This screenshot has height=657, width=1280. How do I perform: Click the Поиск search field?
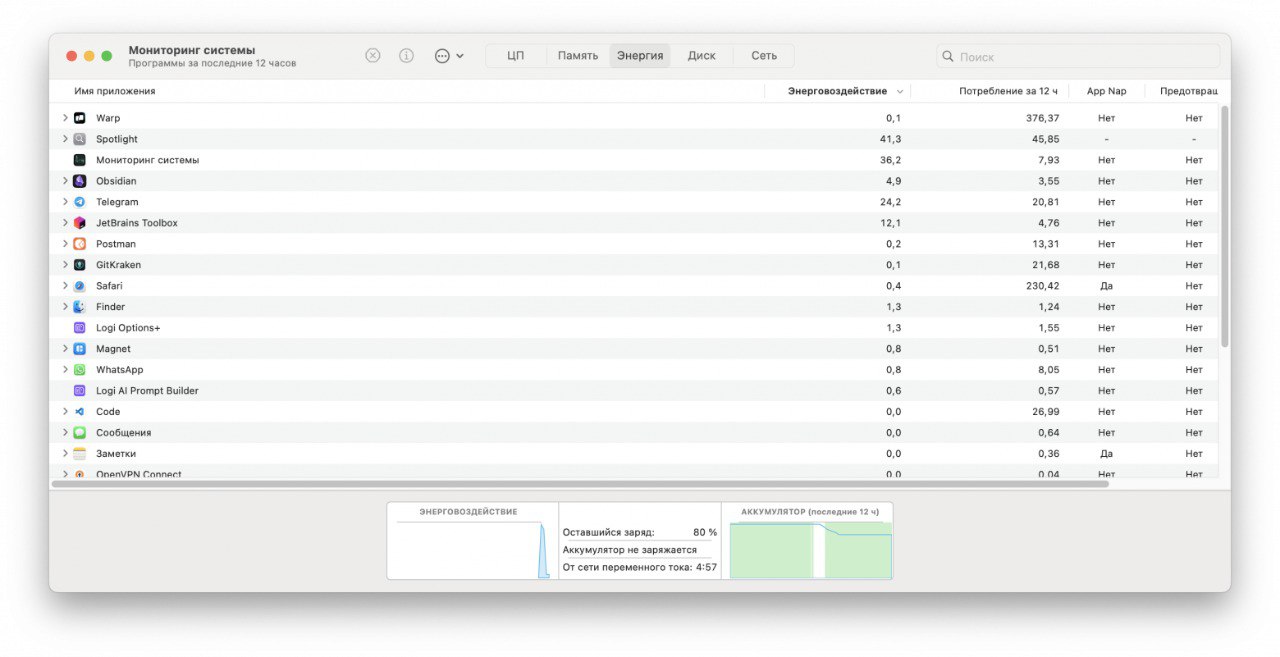tap(1078, 57)
